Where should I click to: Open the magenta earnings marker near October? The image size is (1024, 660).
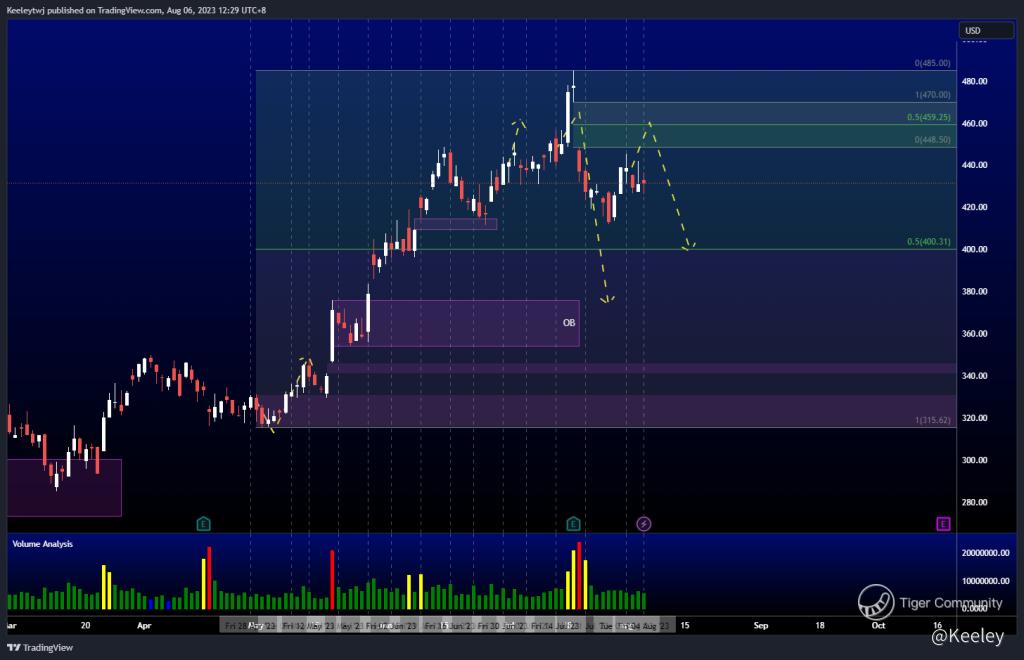tap(943, 524)
